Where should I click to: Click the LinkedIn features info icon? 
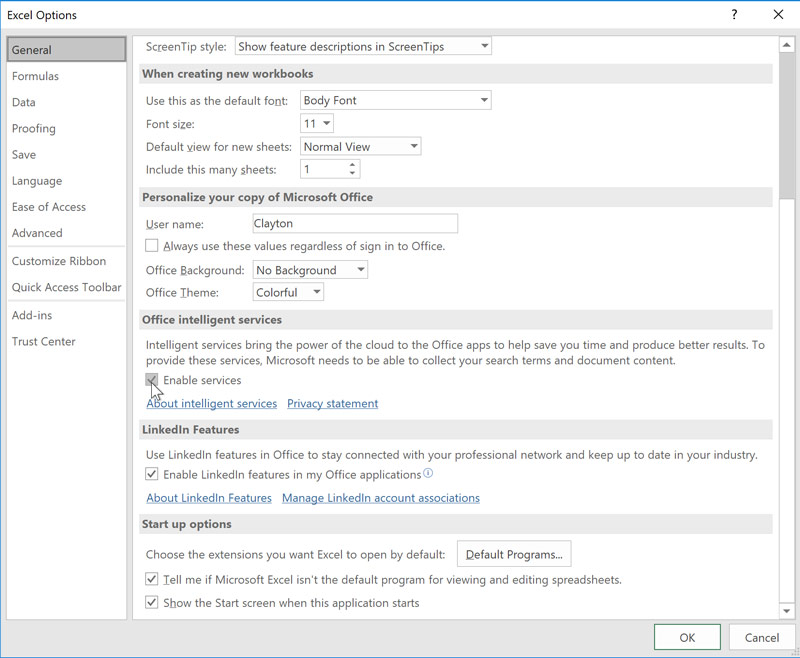(x=428, y=473)
